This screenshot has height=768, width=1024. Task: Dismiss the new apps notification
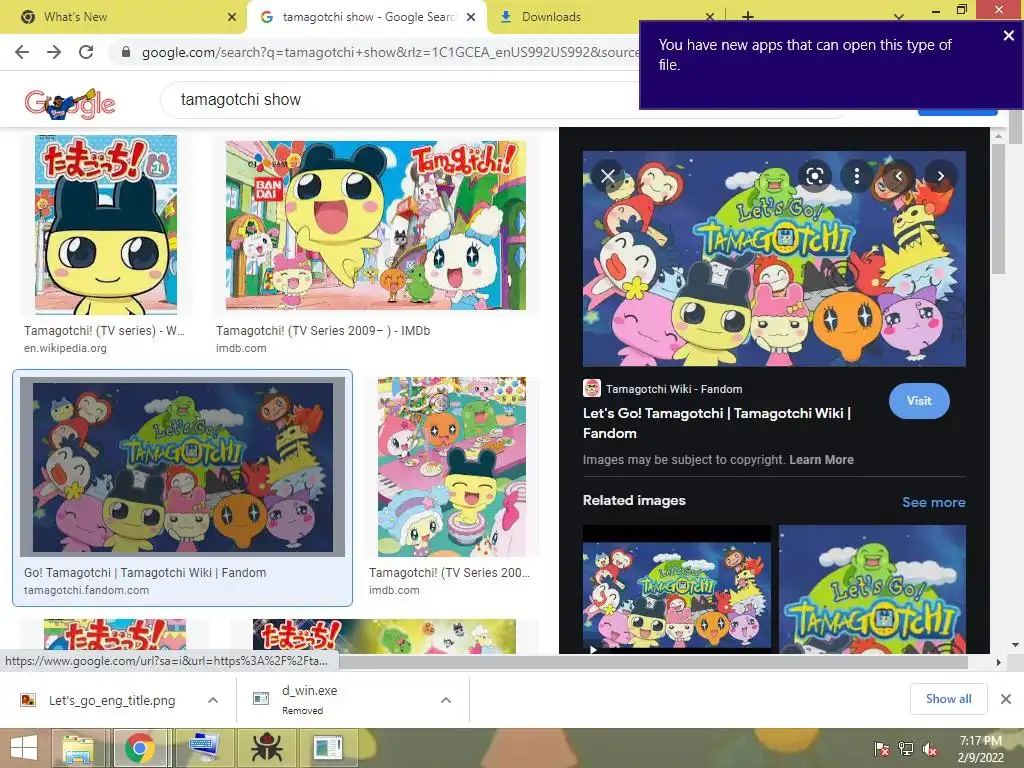click(x=1008, y=36)
